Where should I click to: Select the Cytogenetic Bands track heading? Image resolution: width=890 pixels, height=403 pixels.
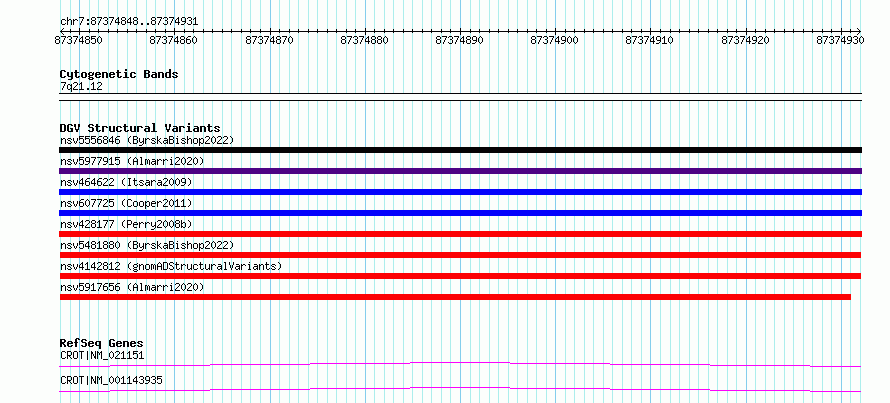pos(119,74)
